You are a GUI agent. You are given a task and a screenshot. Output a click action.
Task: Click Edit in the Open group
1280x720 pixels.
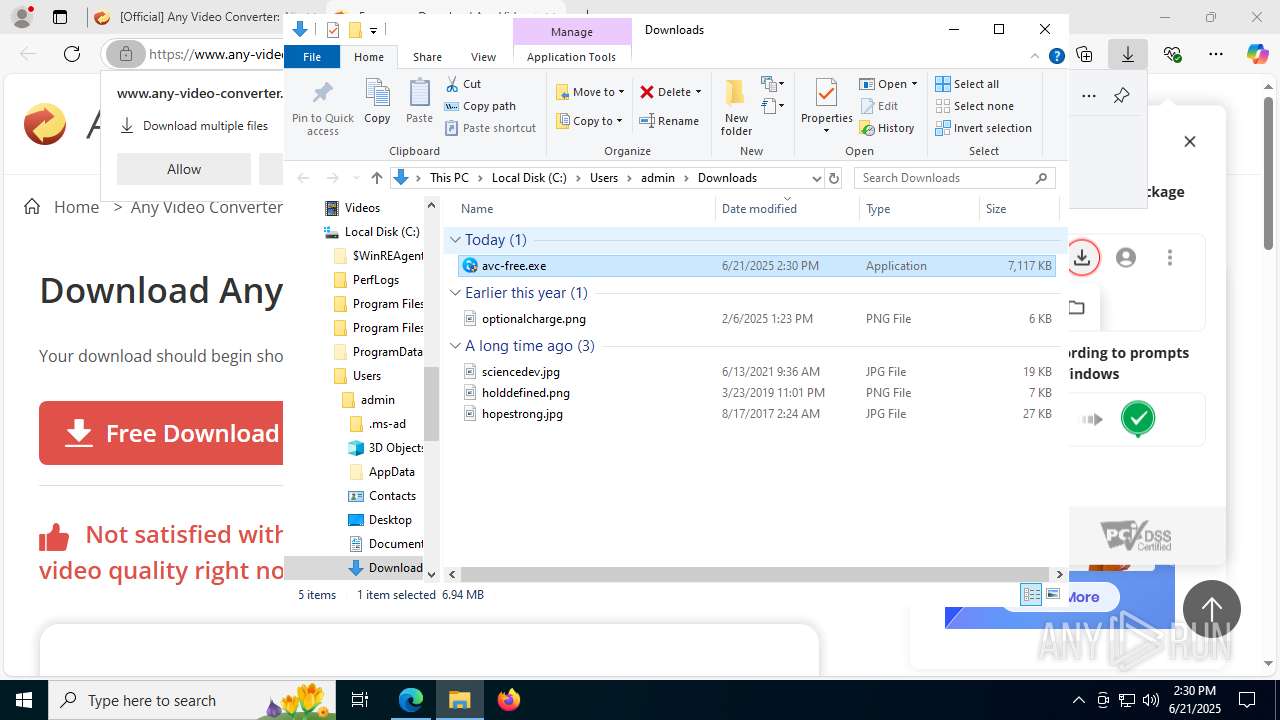click(x=878, y=106)
